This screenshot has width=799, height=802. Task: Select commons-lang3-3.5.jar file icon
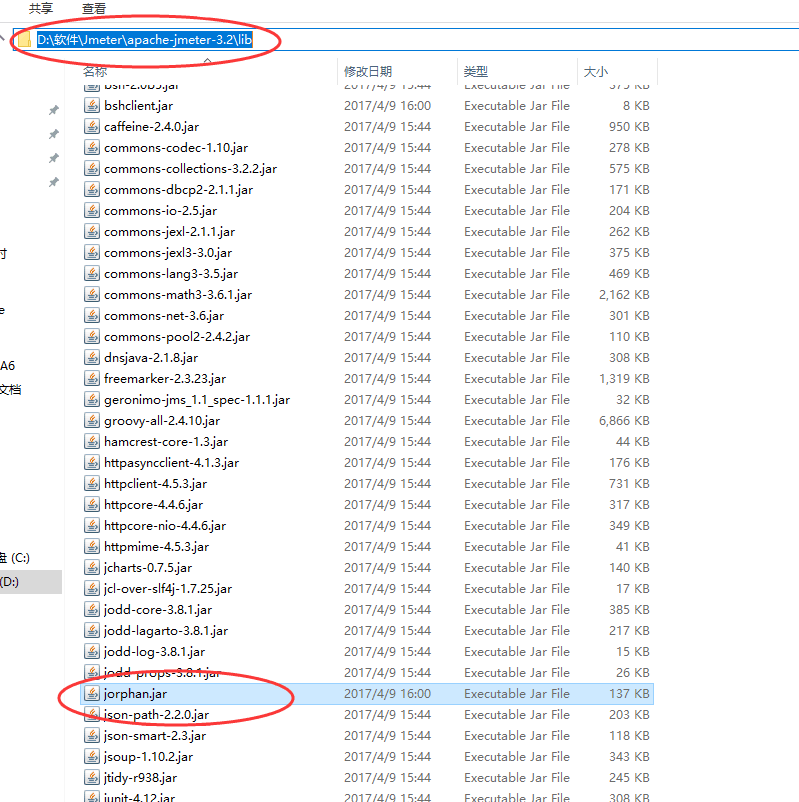(92, 273)
